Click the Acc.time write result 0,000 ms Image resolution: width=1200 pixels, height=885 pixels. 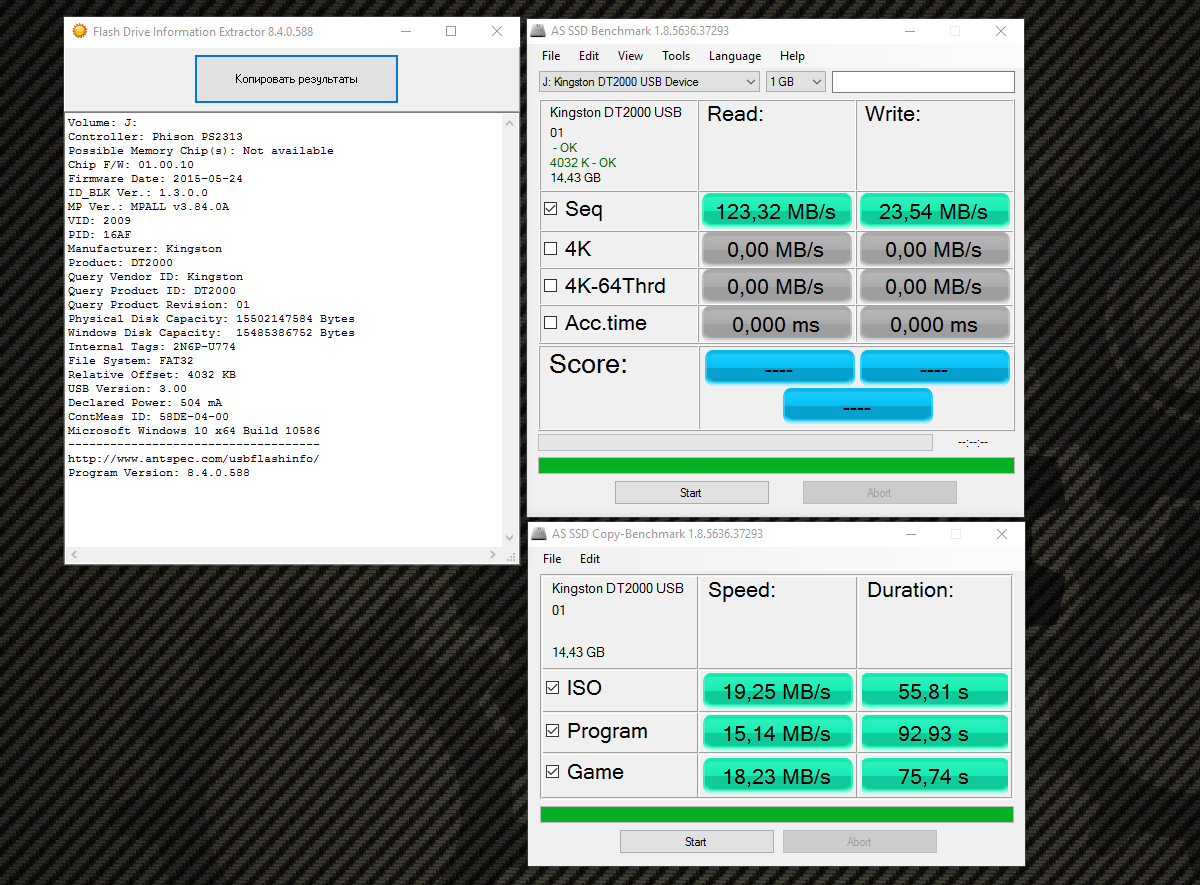[934, 324]
